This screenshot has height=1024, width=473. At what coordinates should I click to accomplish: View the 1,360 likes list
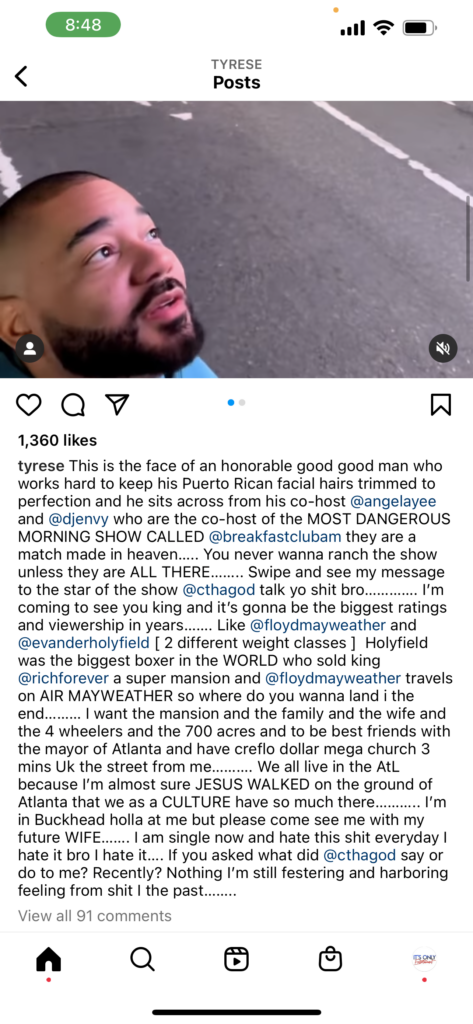coord(57,441)
